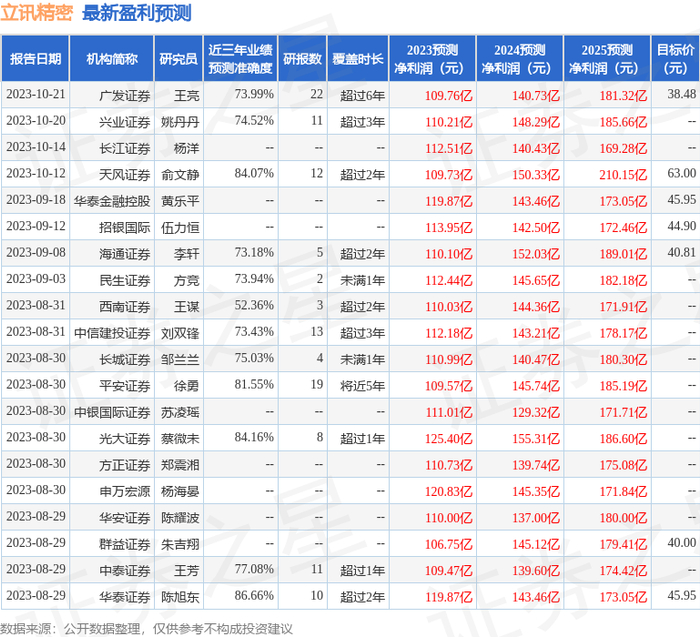The width and height of the screenshot is (700, 637).
Task: Click the 研究员 column header
Action: (179, 58)
